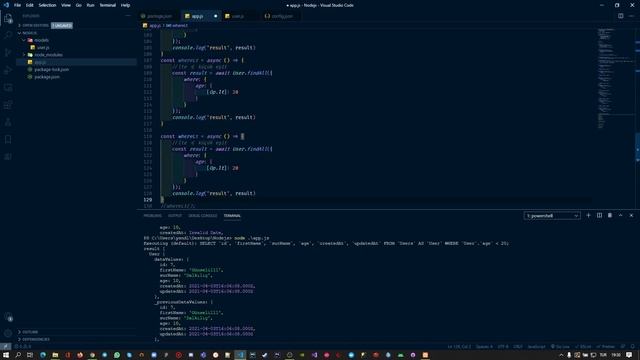Viewport: 640px width, 360px height.
Task: Change language mode via JavaScript status item
Action: tap(536, 347)
